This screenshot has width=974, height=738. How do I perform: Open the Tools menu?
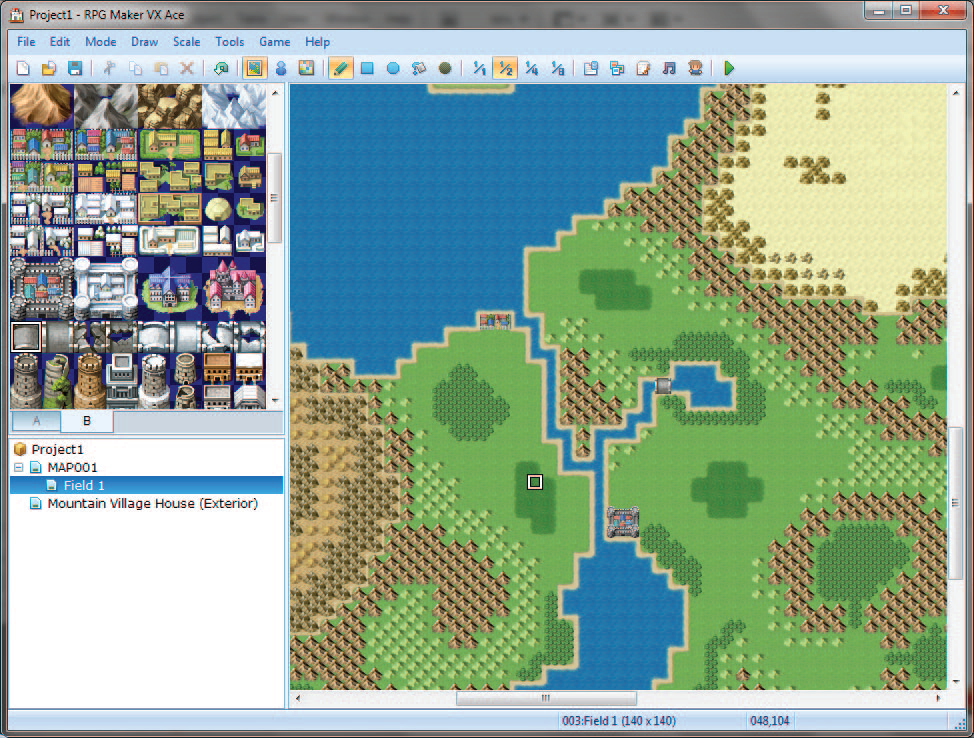tap(230, 42)
